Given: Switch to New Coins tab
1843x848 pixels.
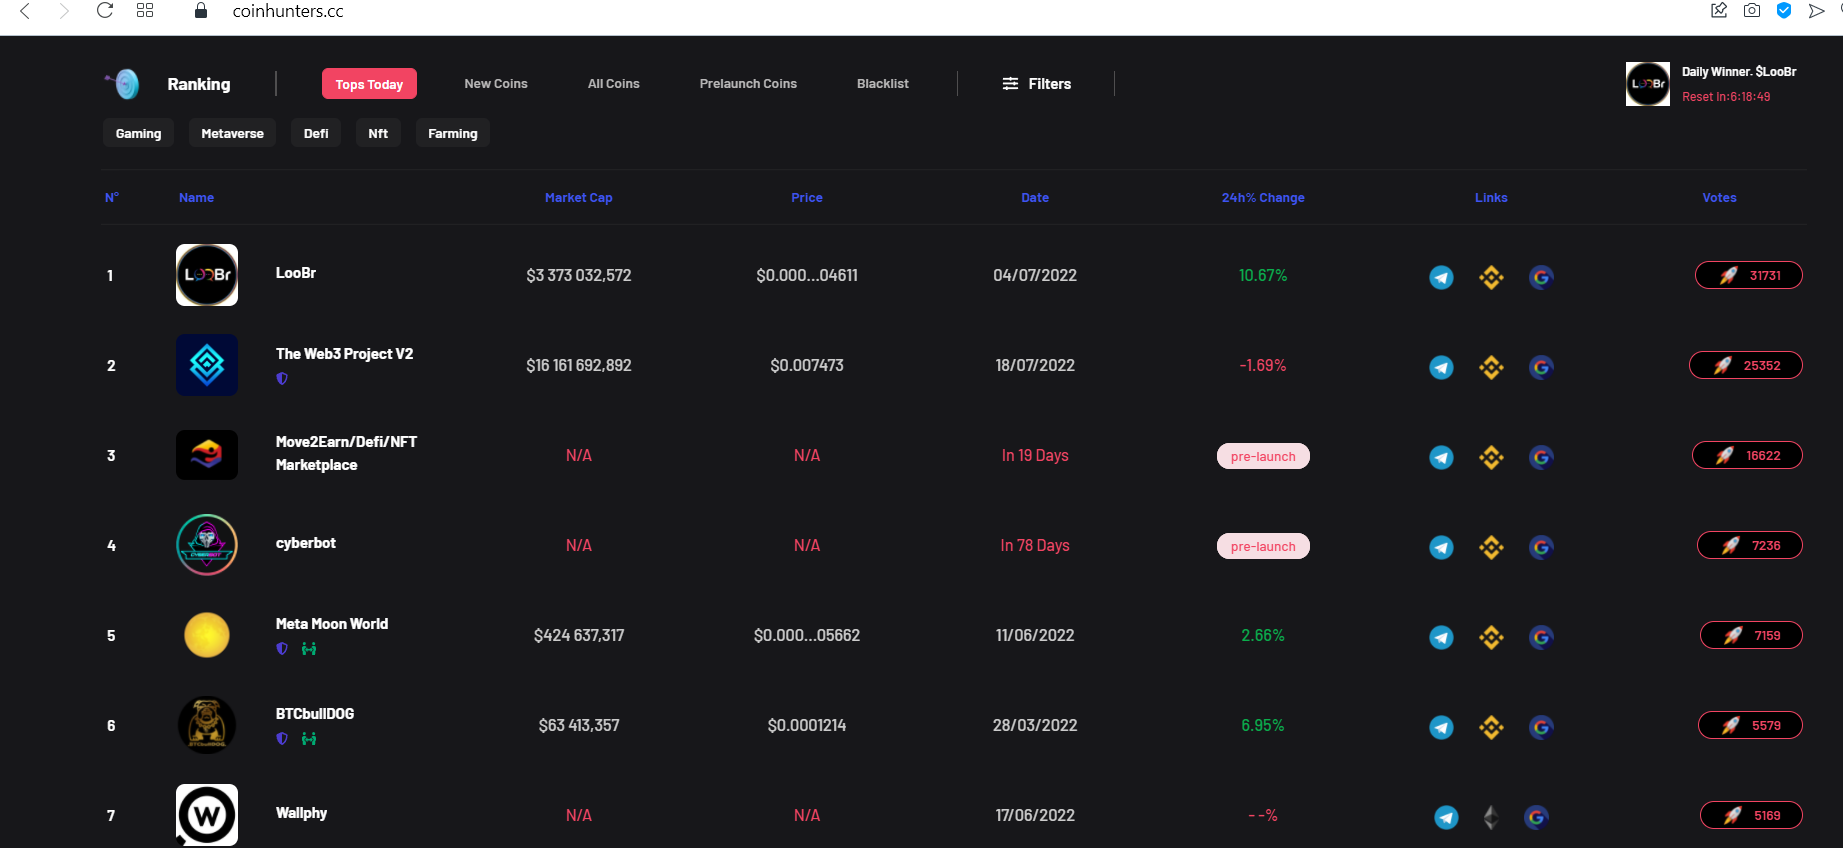Looking at the screenshot, I should [496, 84].
